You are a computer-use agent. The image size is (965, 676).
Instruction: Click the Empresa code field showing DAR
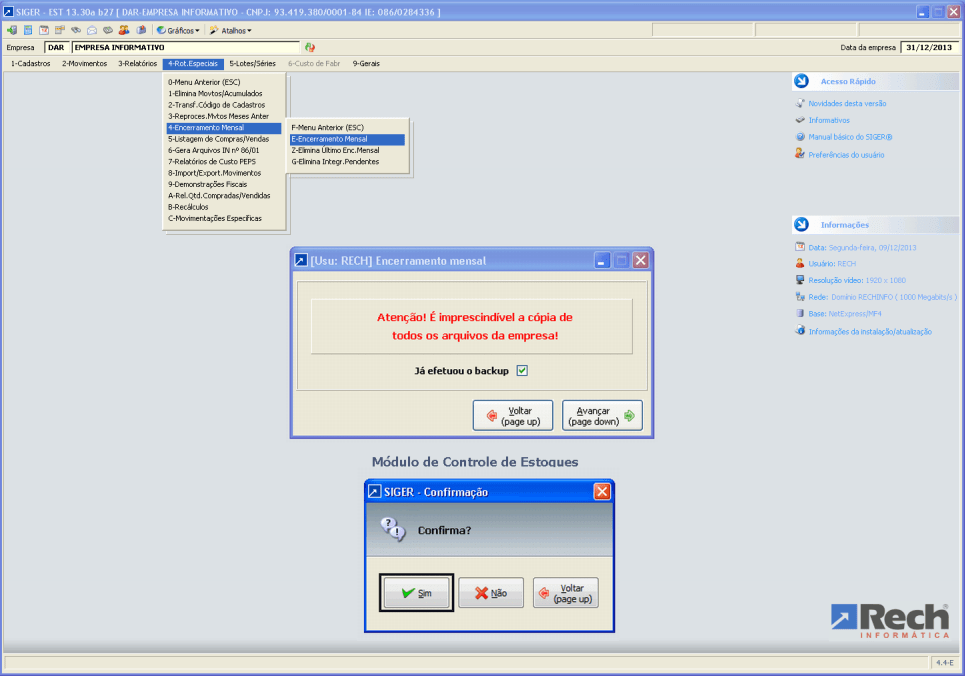pos(57,47)
